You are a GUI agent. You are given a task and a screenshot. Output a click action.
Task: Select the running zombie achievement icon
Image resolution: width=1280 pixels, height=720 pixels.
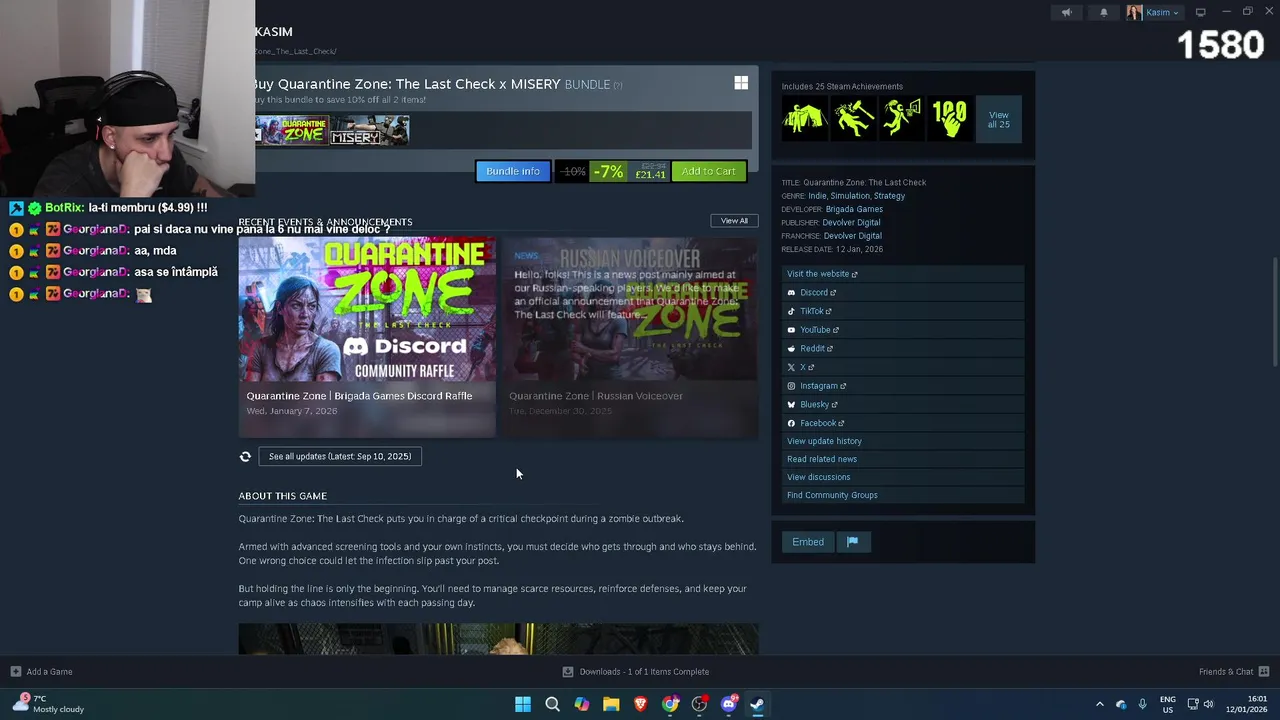(854, 118)
